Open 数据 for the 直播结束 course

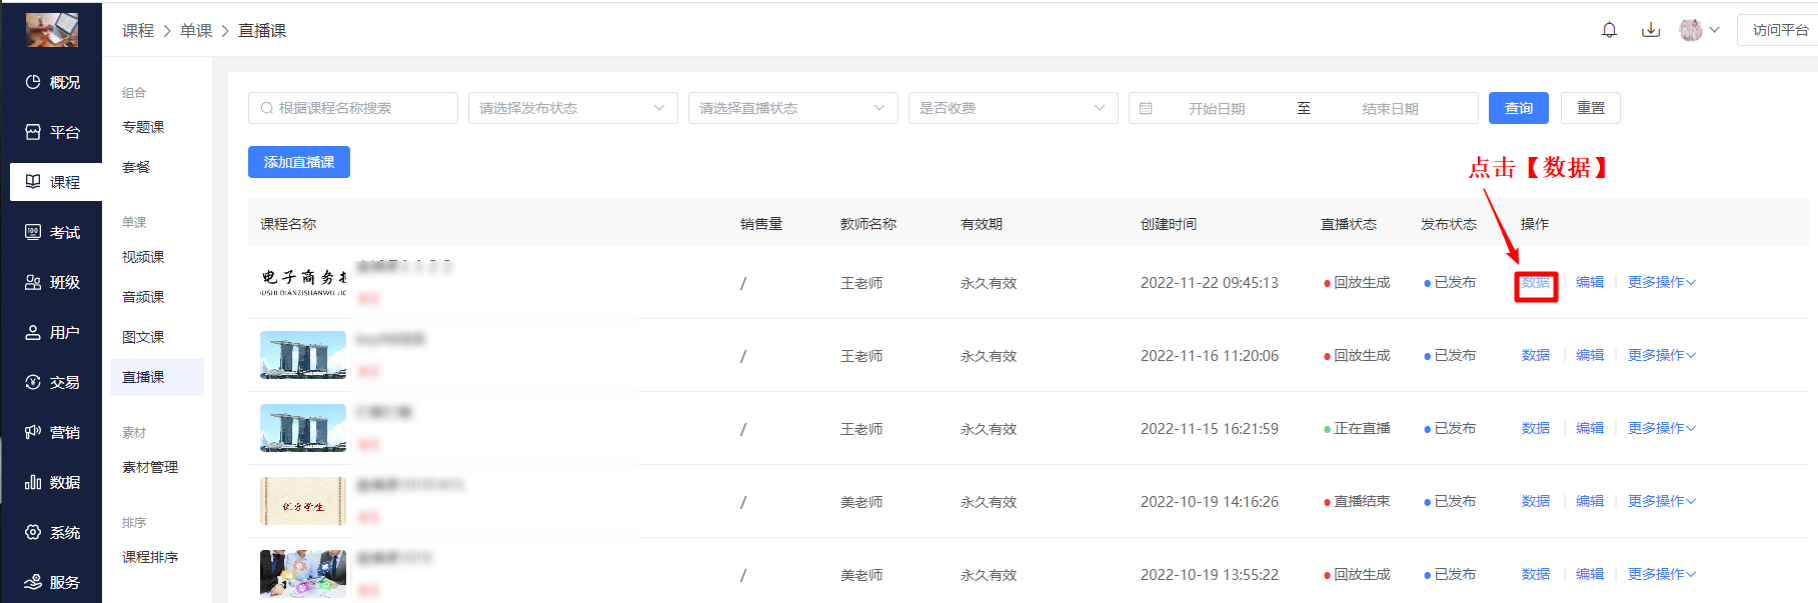pyautogui.click(x=1536, y=501)
